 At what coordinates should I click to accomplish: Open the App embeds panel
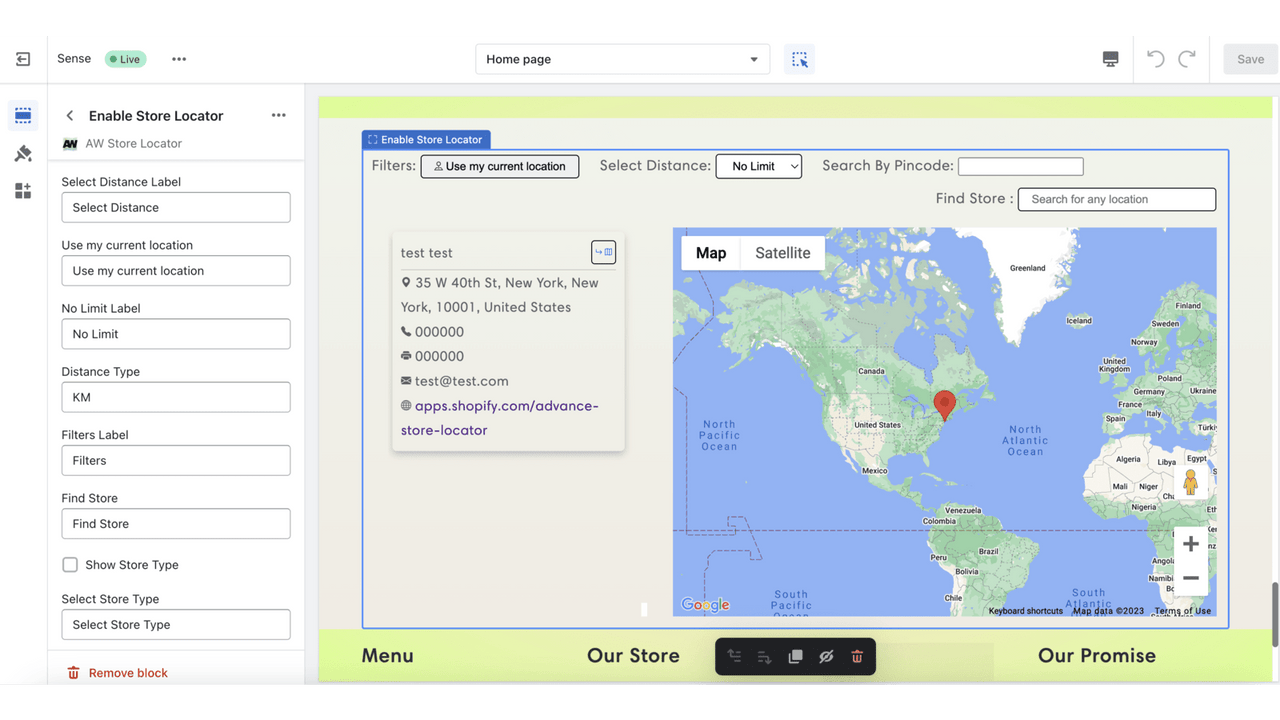coord(22,190)
